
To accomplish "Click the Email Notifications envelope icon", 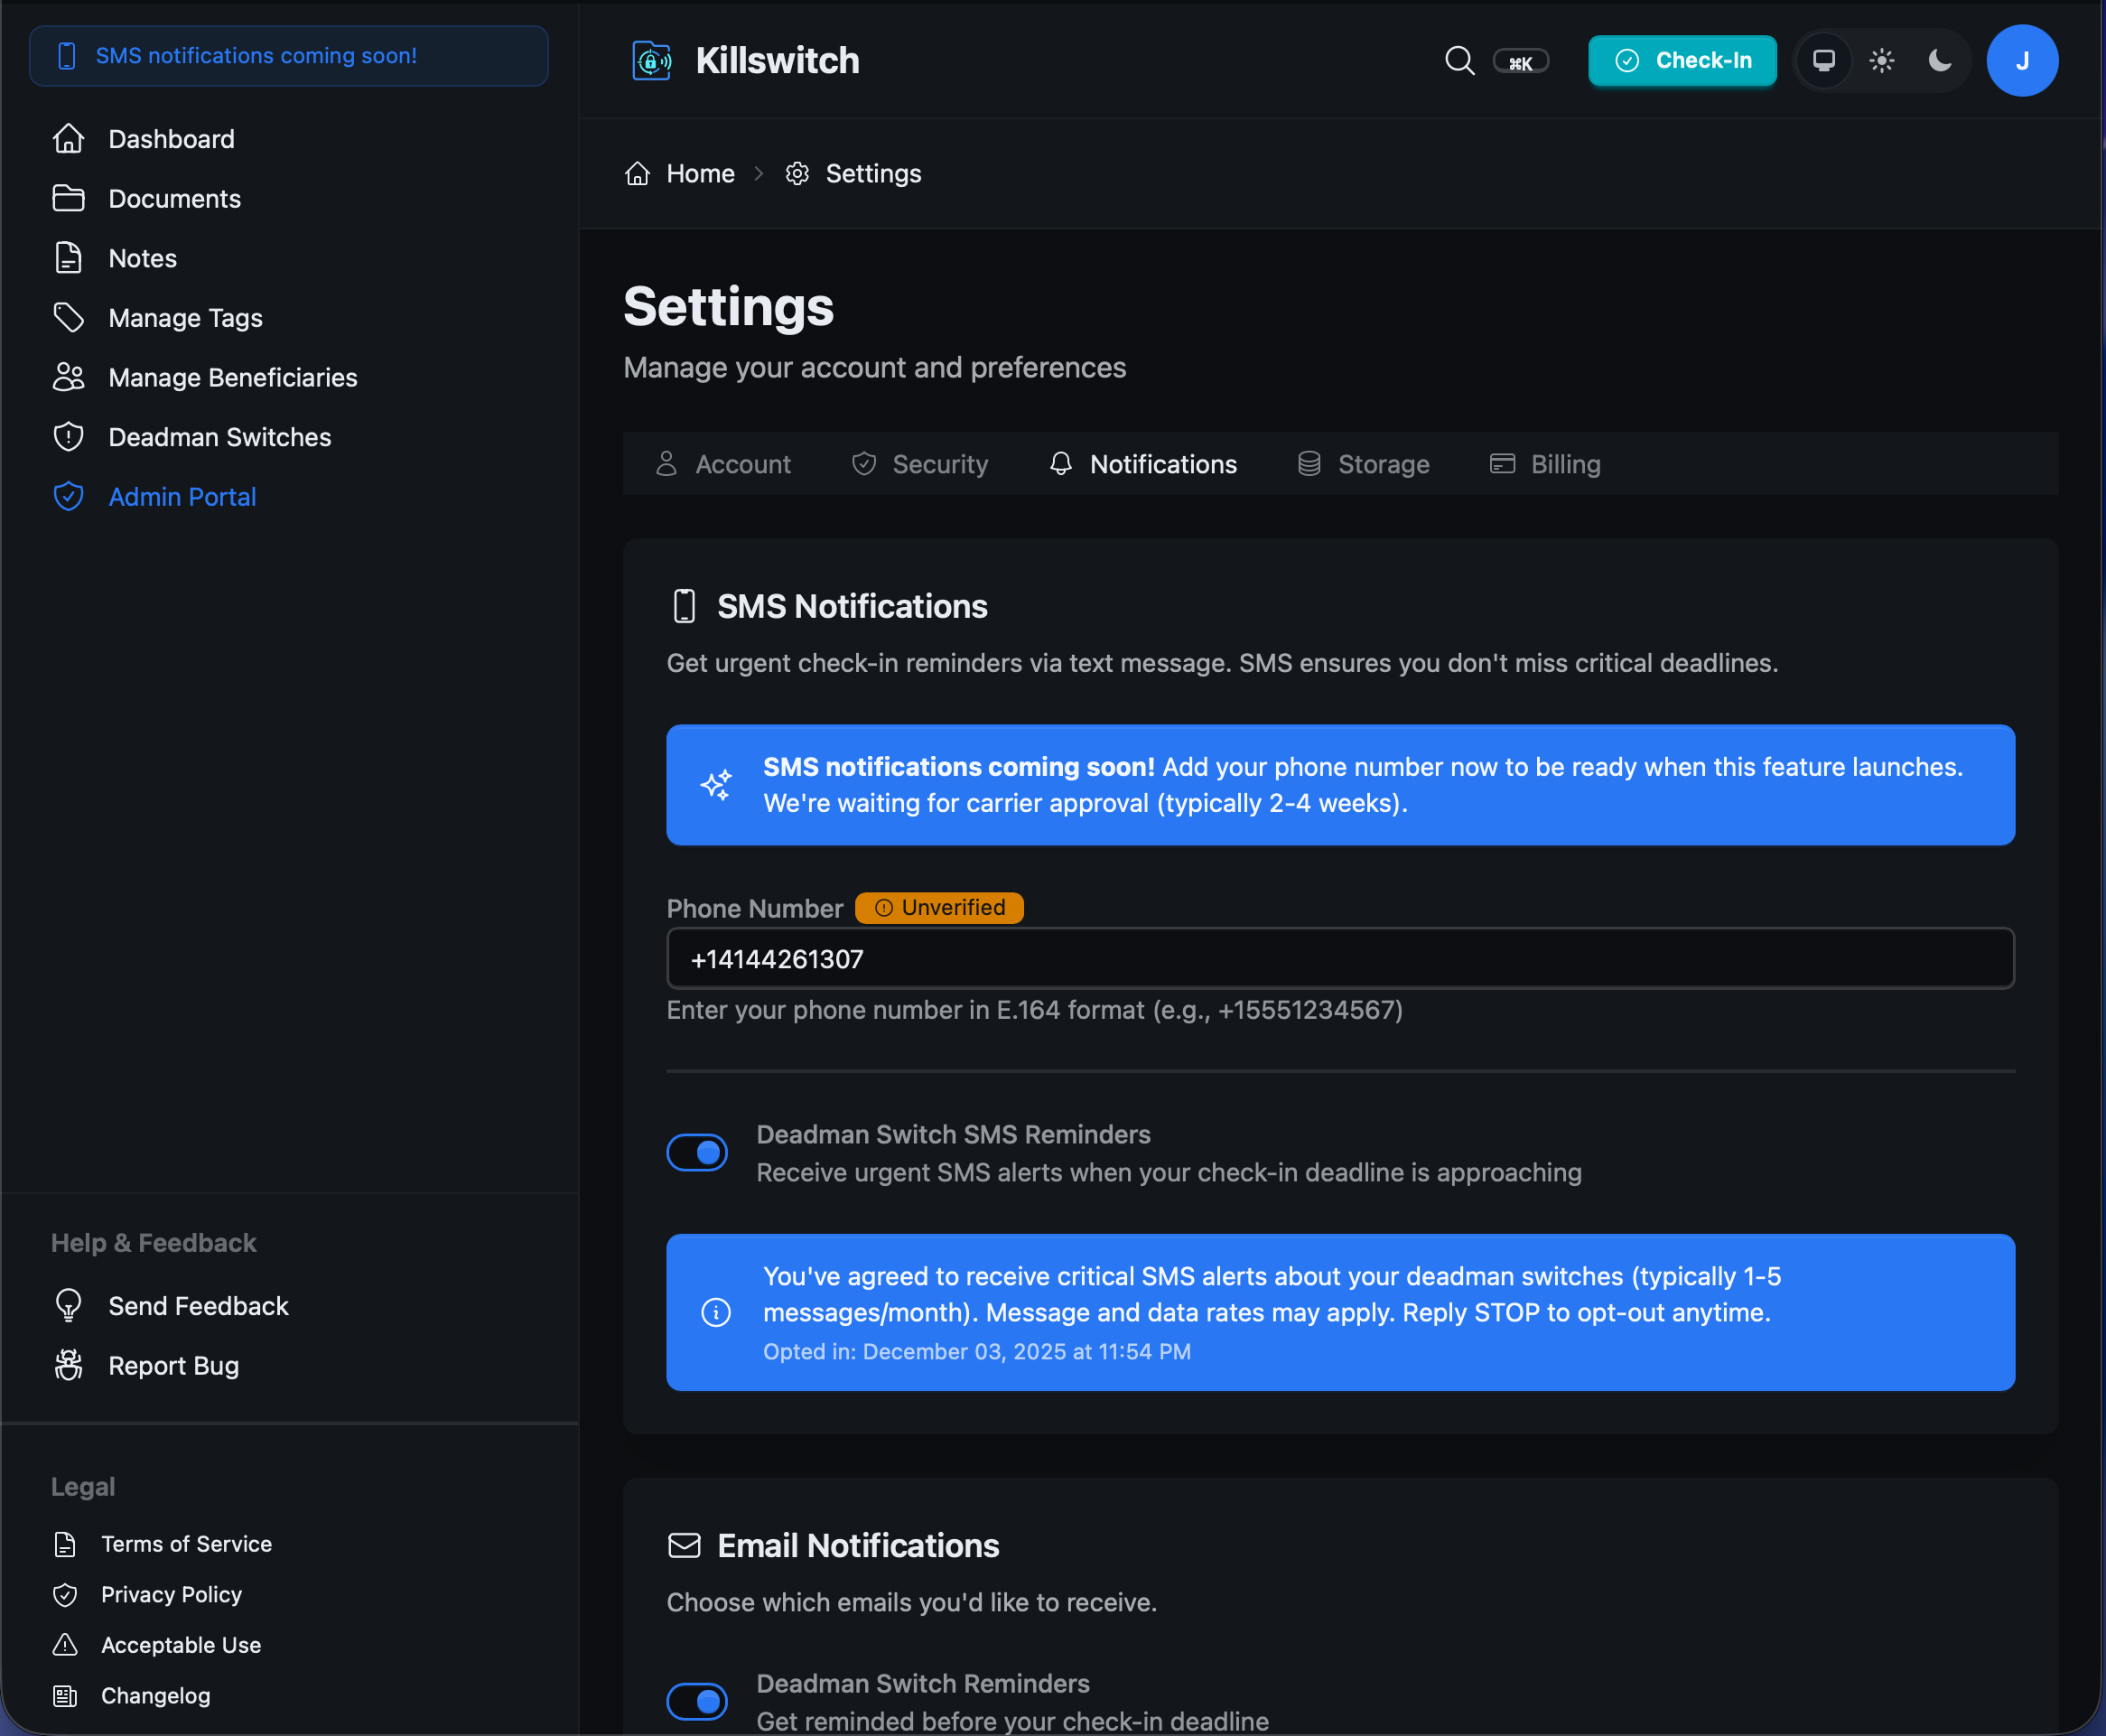I will pyautogui.click(x=685, y=1545).
